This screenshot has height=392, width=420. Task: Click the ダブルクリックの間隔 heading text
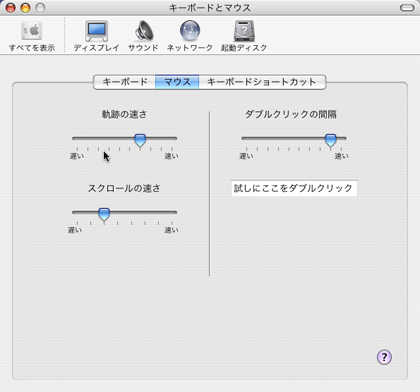(x=291, y=114)
